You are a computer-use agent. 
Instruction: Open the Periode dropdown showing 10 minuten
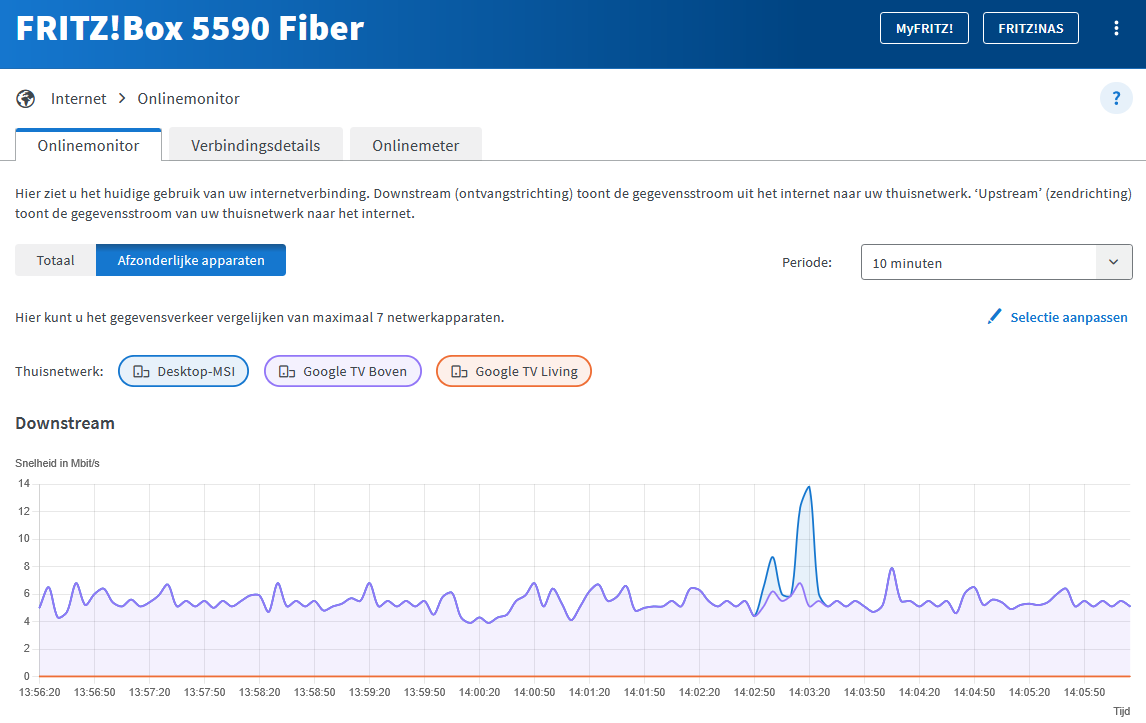pyautogui.click(x=978, y=263)
